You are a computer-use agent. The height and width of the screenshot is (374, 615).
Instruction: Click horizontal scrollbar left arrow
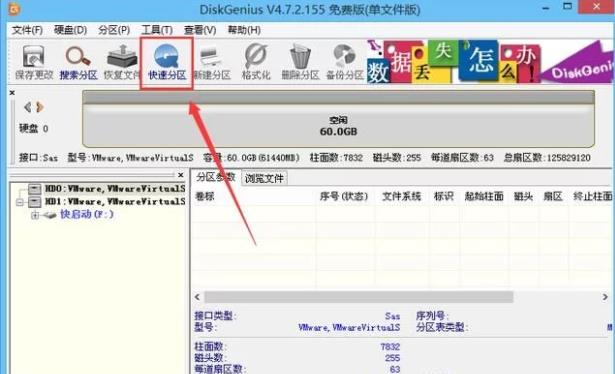tap(197, 297)
